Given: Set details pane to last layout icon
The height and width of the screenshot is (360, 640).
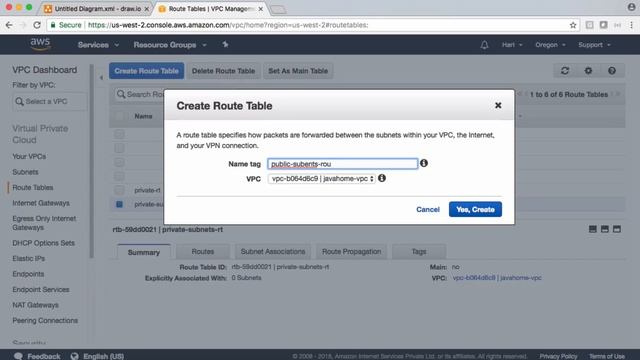Looking at the screenshot, I should click(617, 229).
